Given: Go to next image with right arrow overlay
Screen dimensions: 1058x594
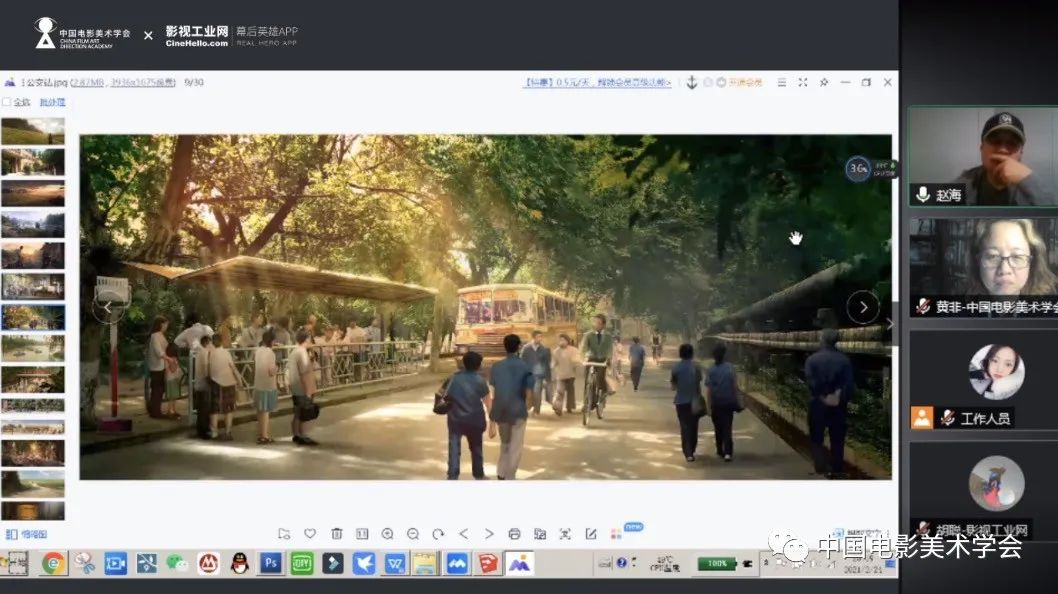Looking at the screenshot, I should [x=863, y=307].
